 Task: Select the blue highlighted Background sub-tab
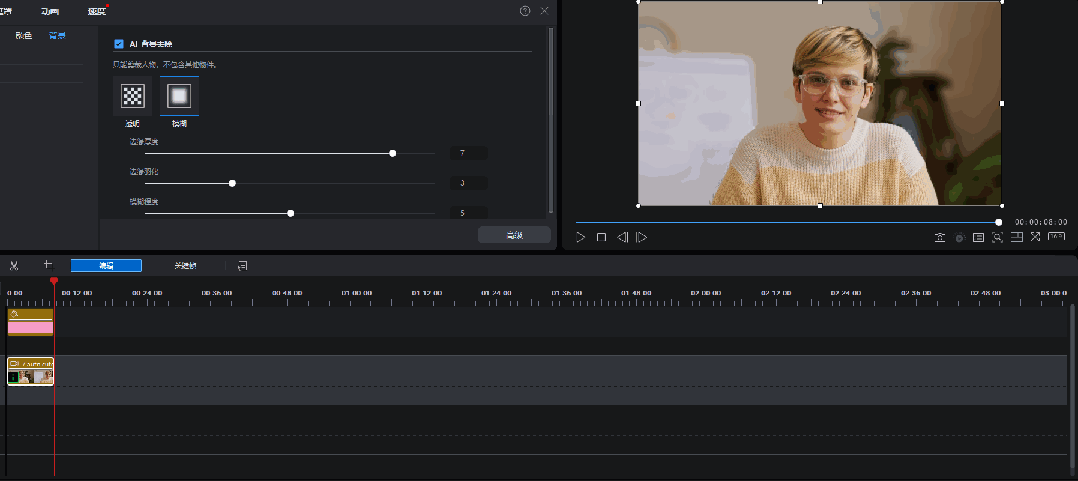coord(57,36)
